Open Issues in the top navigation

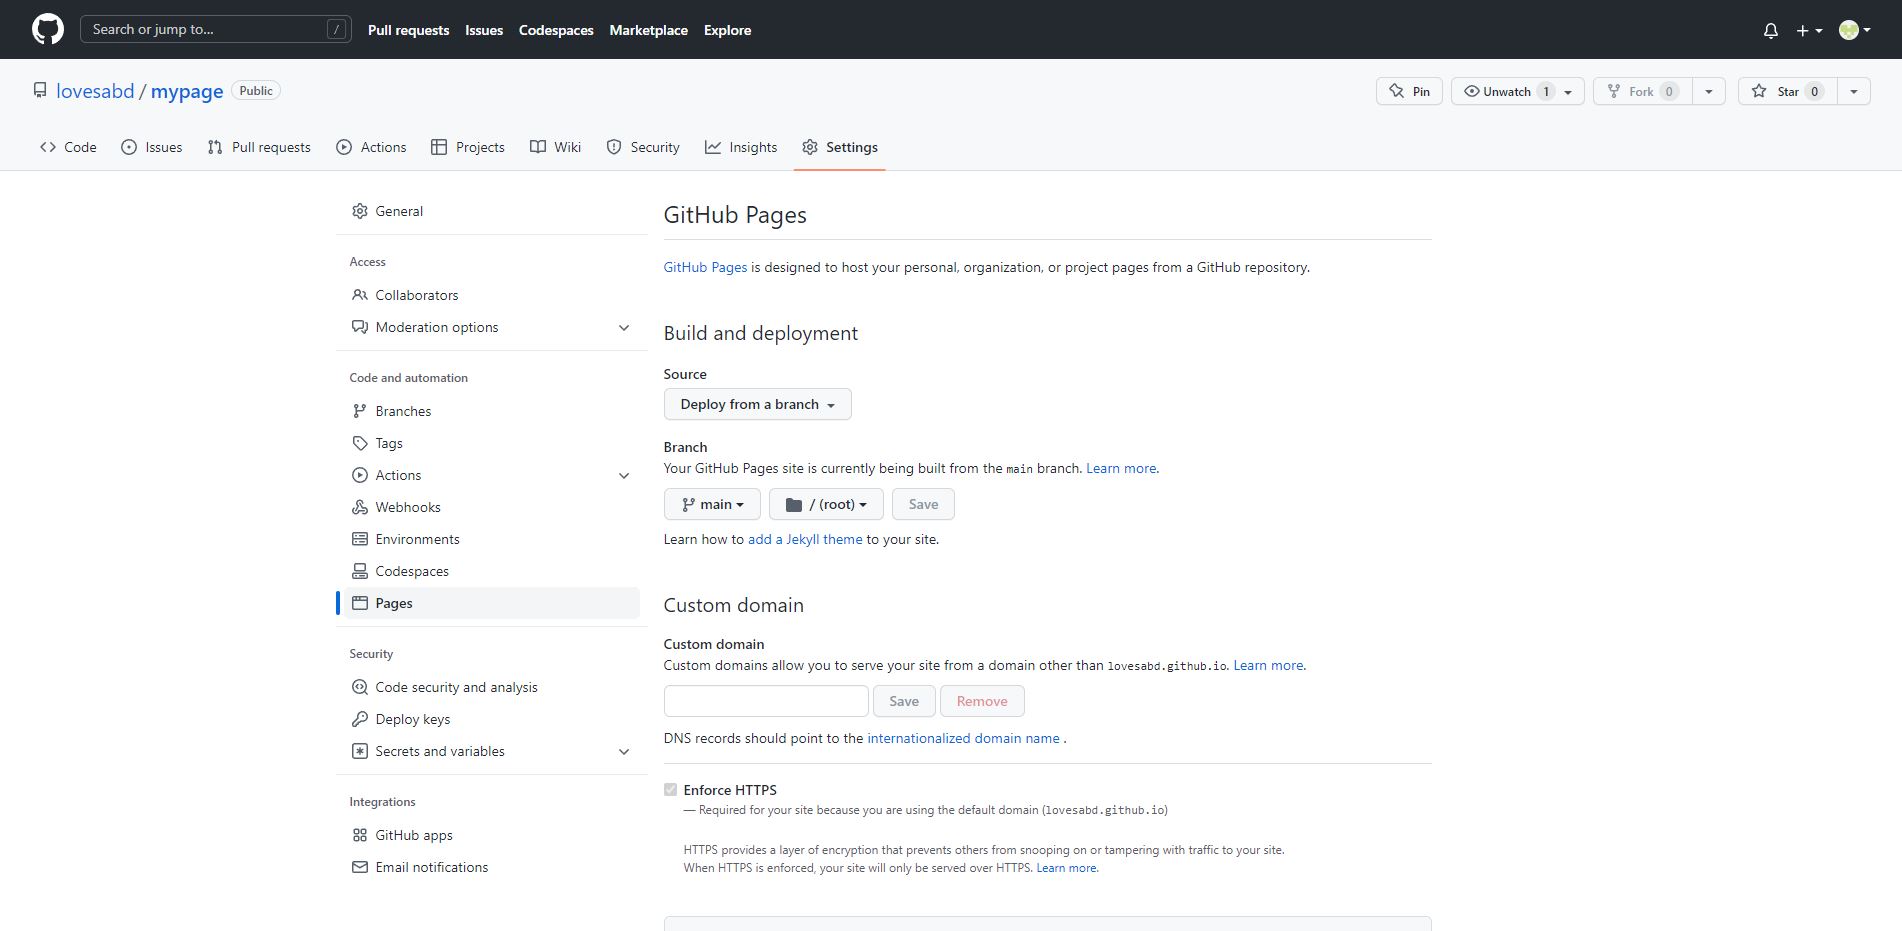coord(484,30)
